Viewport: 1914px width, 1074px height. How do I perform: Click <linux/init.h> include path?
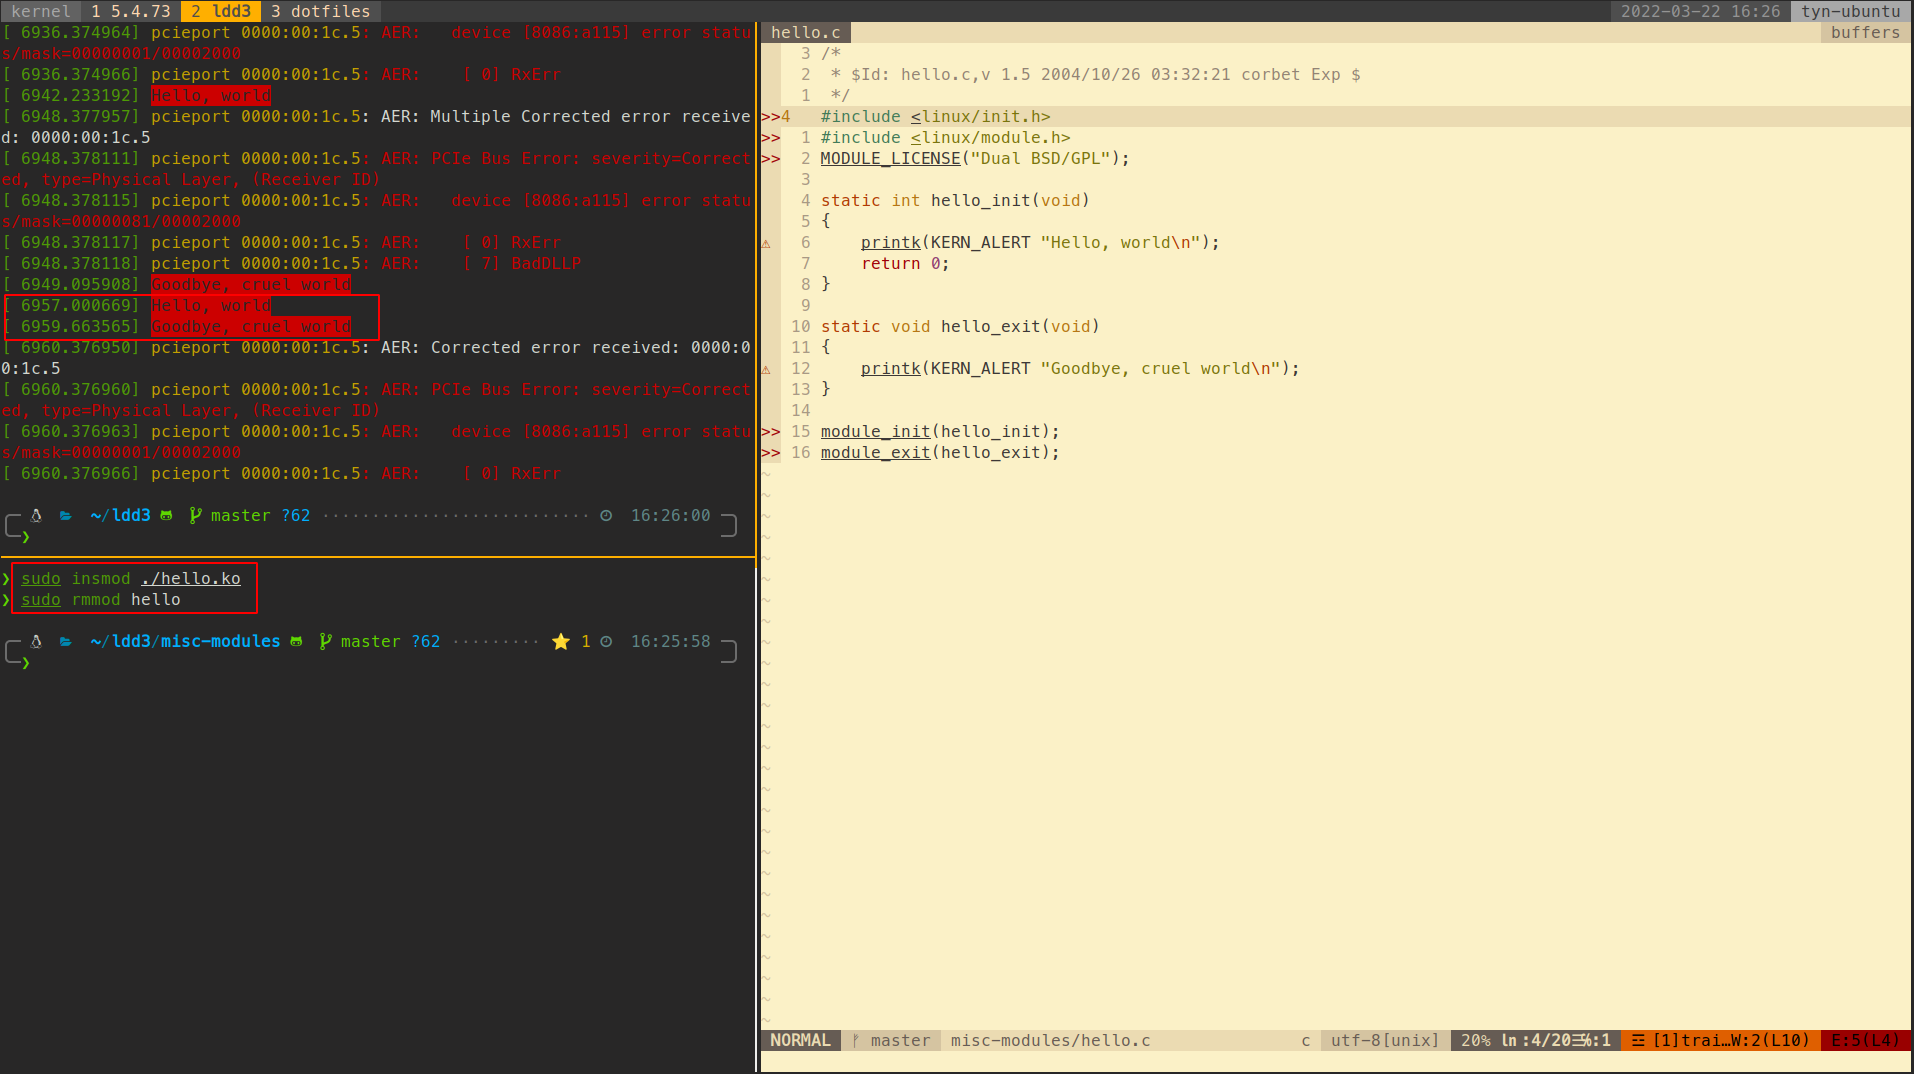[x=981, y=116]
